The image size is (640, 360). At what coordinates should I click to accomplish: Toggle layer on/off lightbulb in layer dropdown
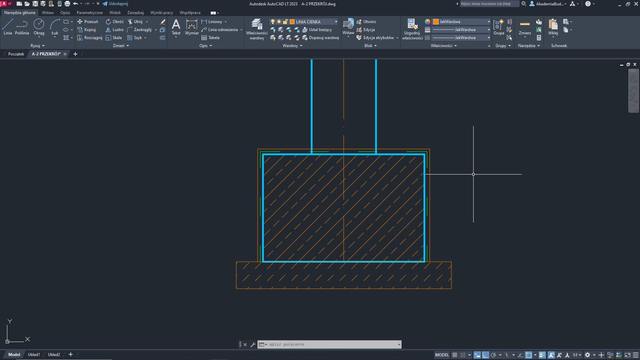coord(273,22)
